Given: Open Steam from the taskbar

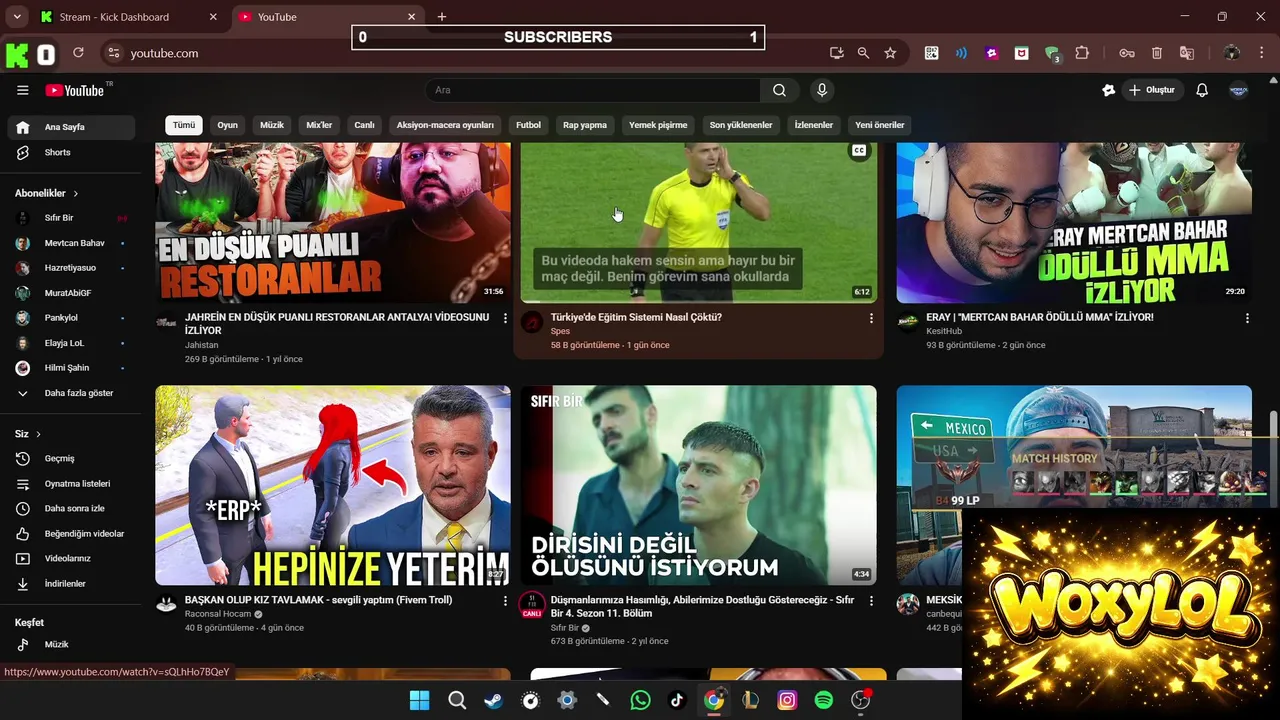Looking at the screenshot, I should (493, 700).
